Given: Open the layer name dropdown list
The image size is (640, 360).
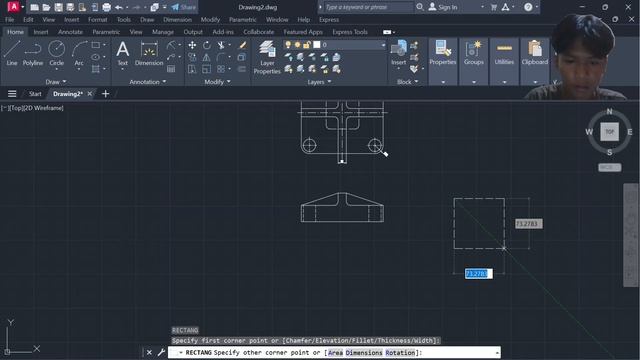Looking at the screenshot, I should click(383, 45).
